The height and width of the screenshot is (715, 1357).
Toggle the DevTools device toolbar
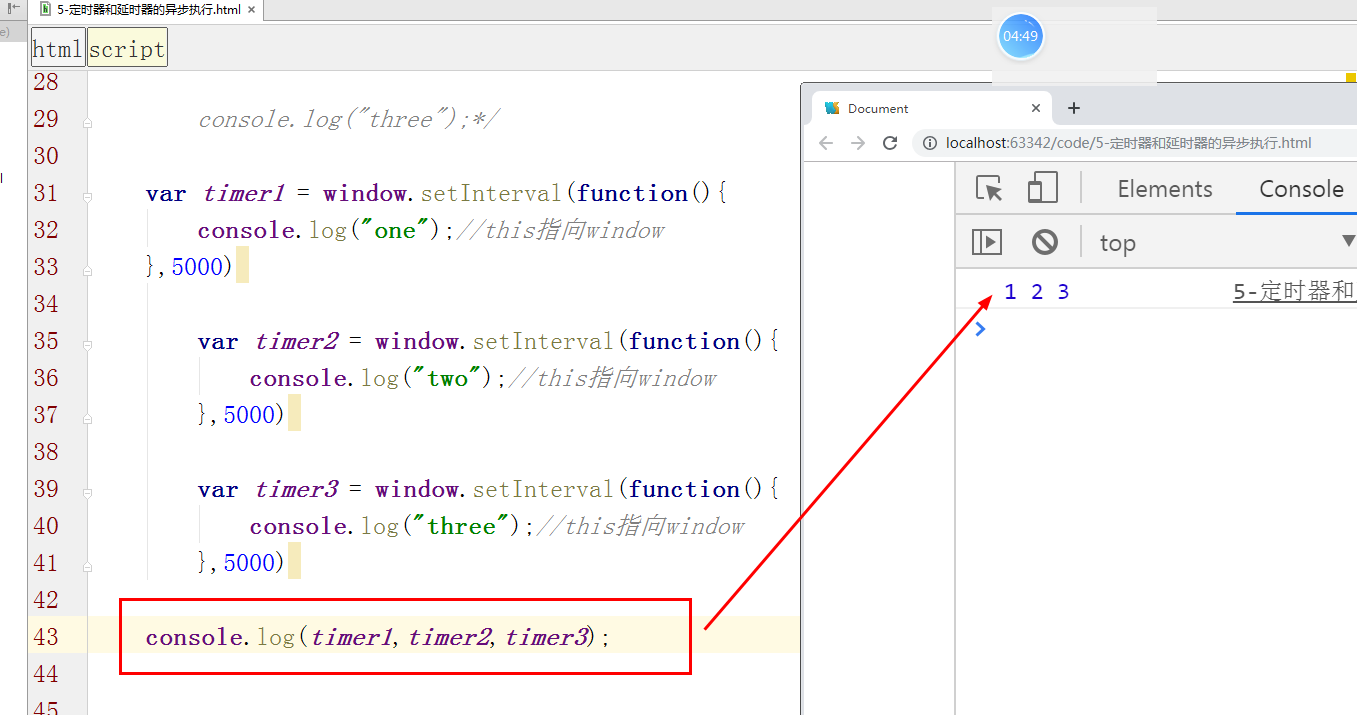tap(1043, 188)
